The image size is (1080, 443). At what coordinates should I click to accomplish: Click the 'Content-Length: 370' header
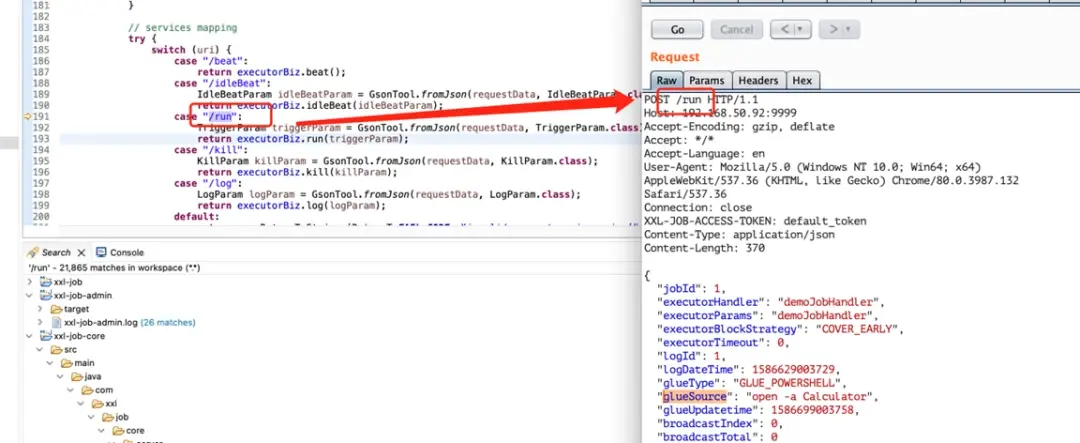[704, 248]
